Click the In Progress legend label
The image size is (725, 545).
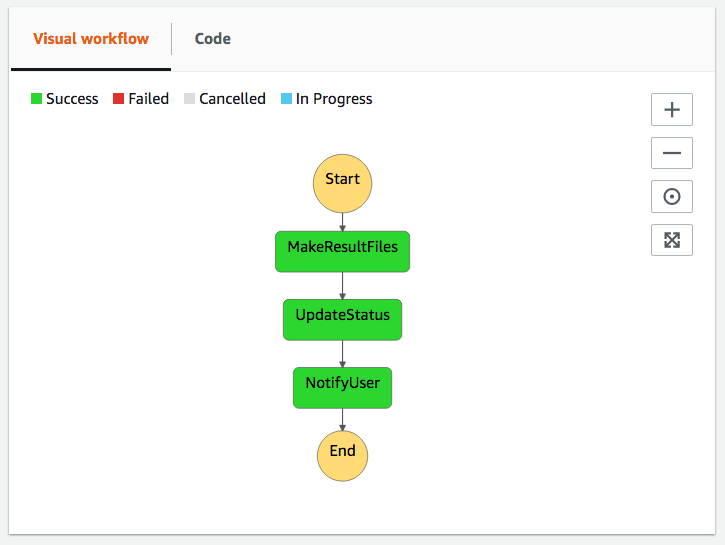tap(334, 99)
